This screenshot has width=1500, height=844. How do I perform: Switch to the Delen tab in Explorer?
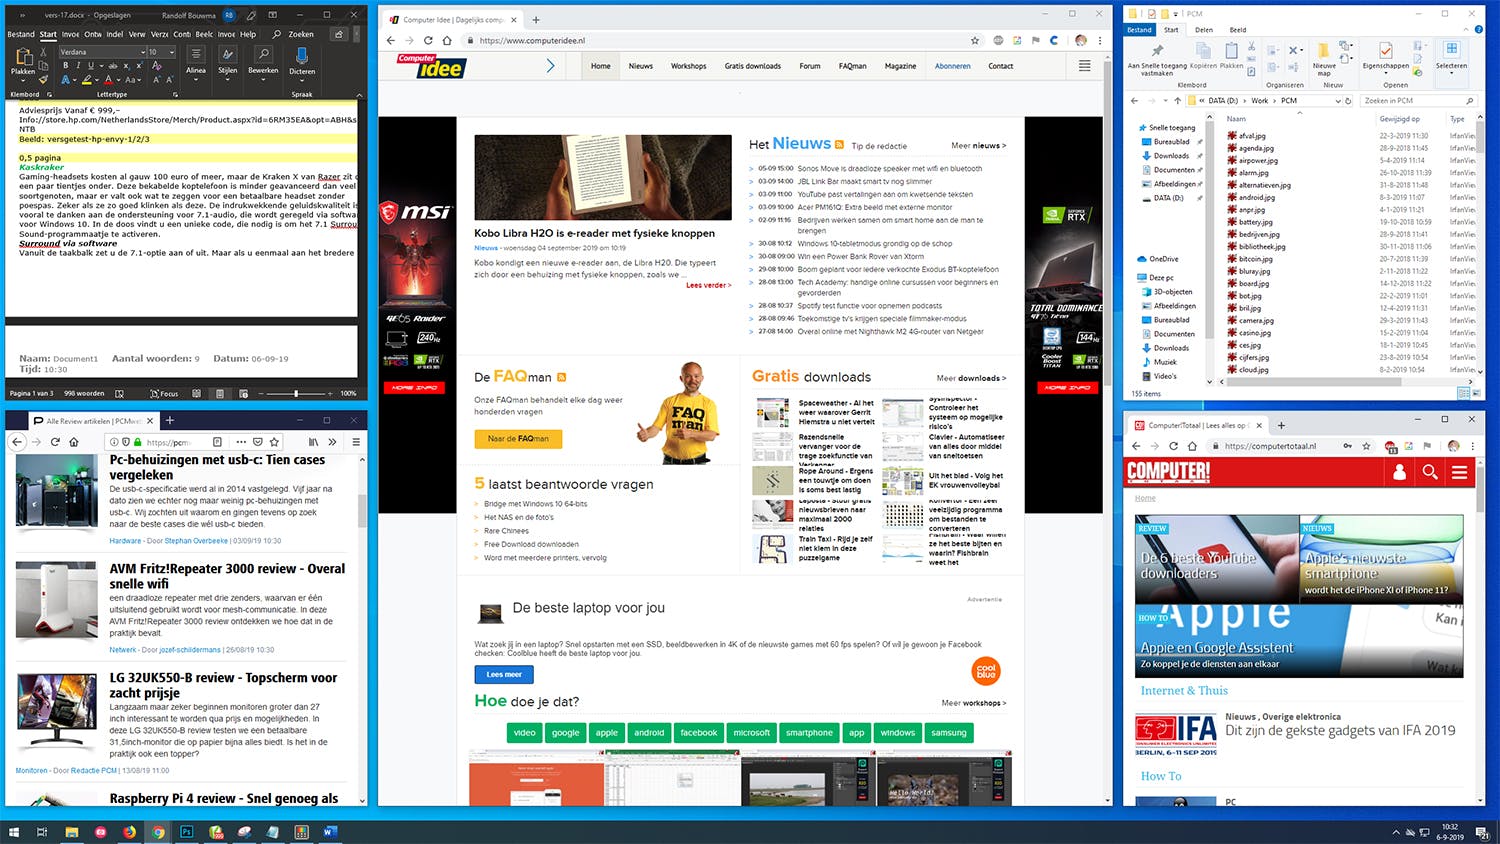click(1204, 30)
